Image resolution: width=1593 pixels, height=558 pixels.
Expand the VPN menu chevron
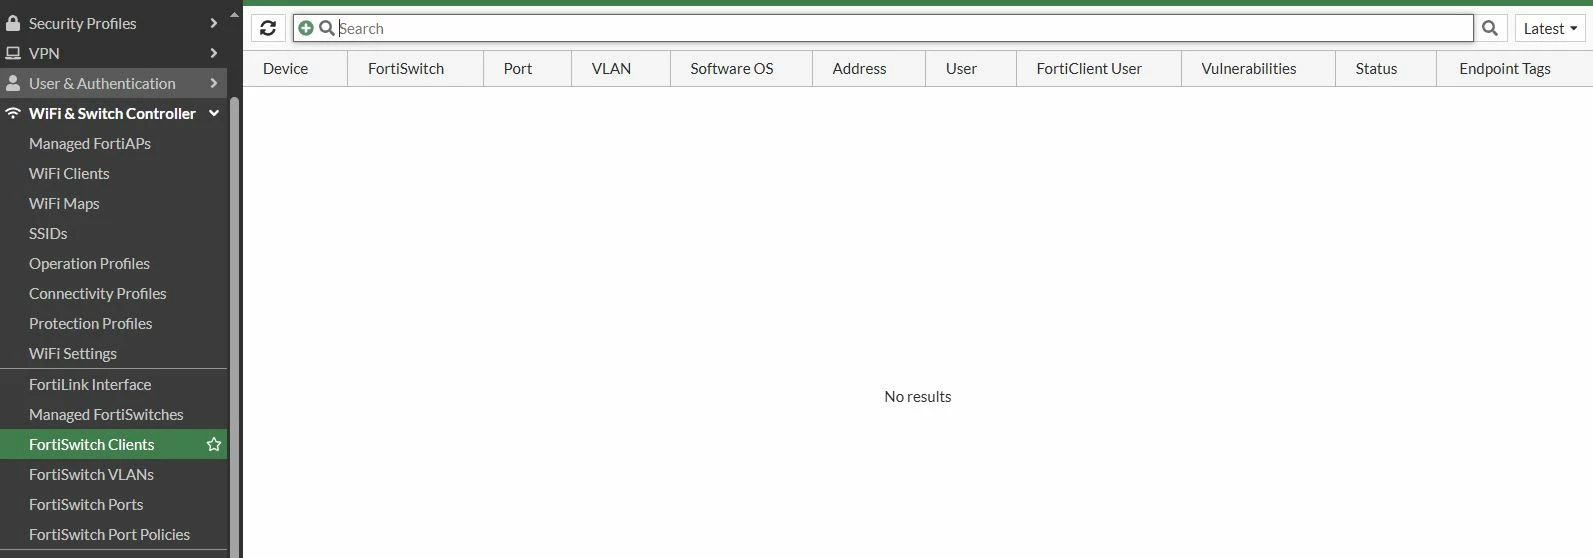[213, 53]
